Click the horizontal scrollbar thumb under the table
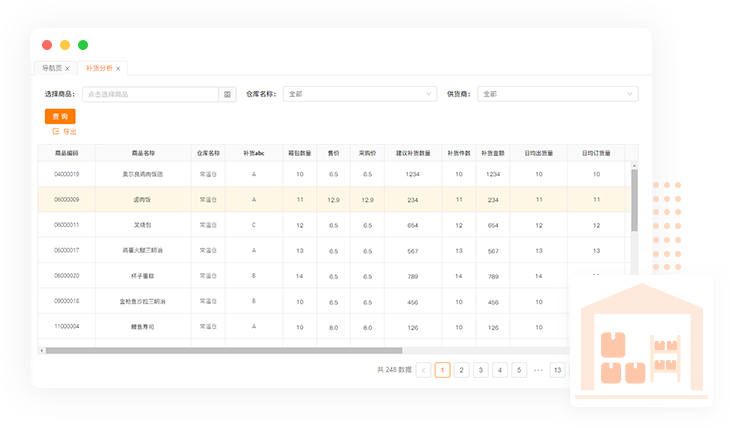The height and width of the screenshot is (428, 730). 224,351
